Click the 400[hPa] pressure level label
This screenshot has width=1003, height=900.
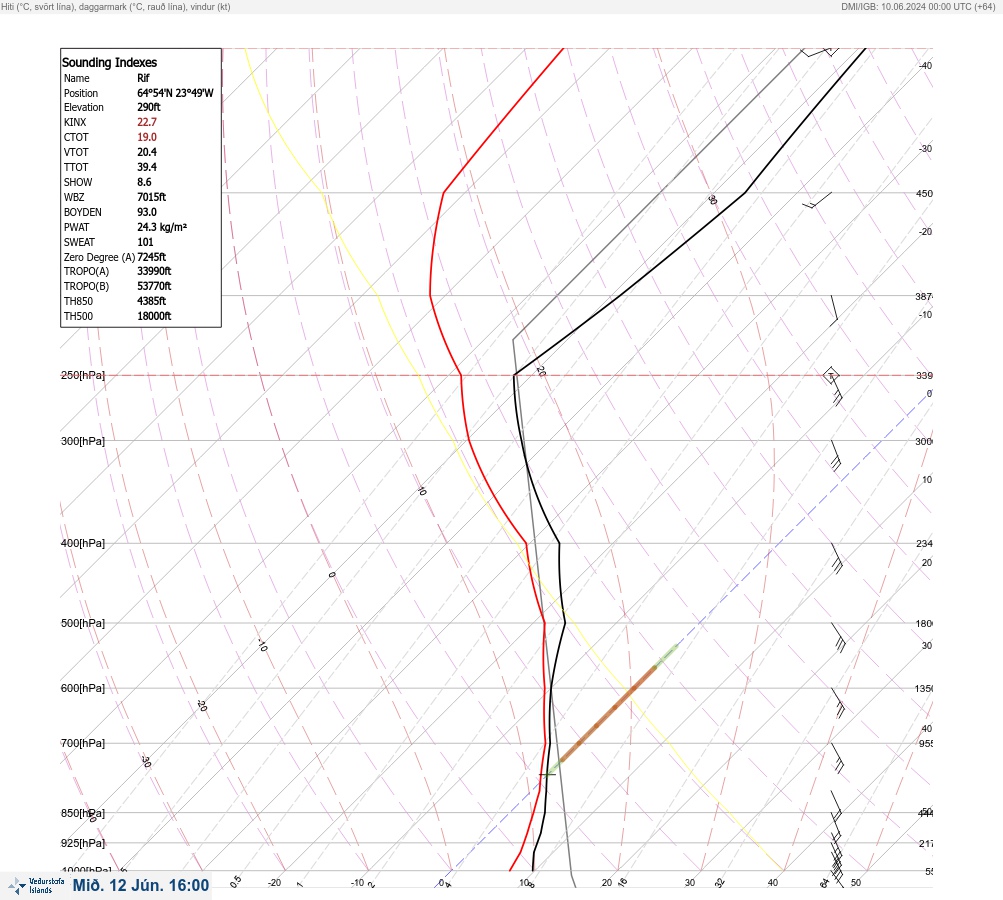coord(83,543)
